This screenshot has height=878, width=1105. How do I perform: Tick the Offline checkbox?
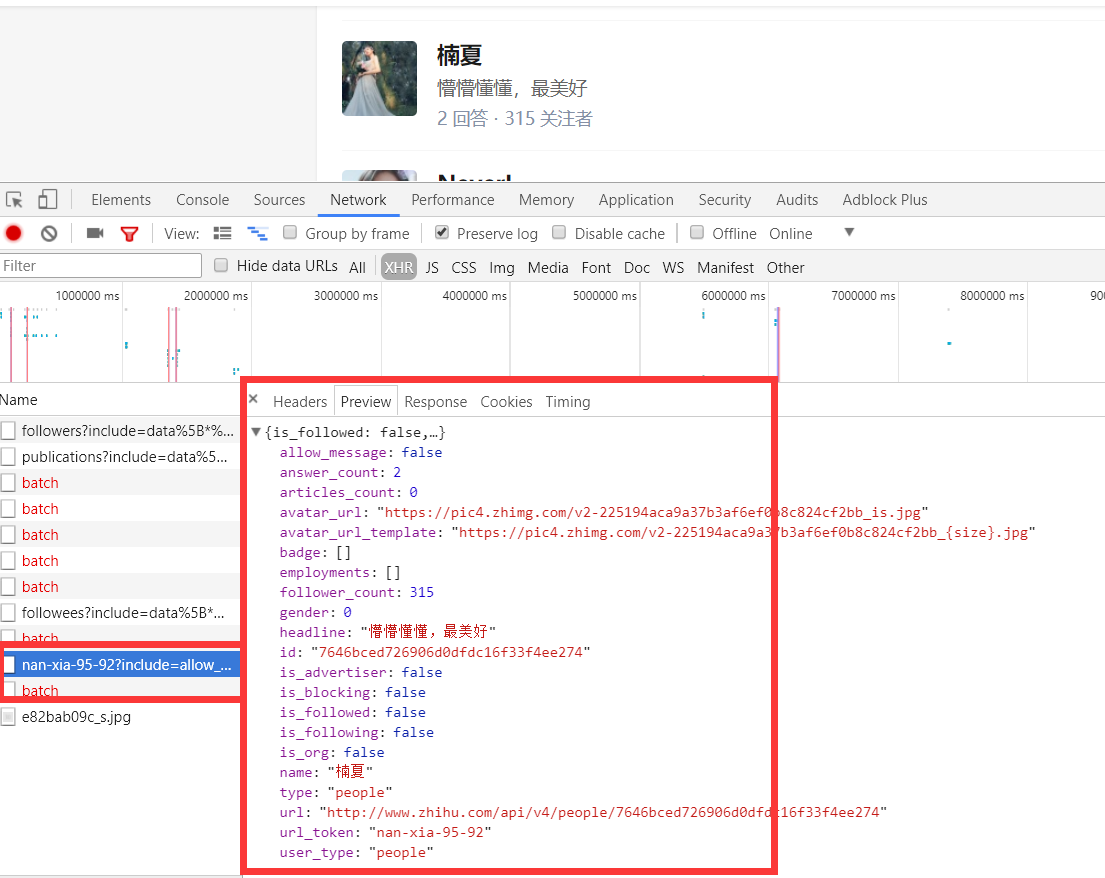point(697,233)
